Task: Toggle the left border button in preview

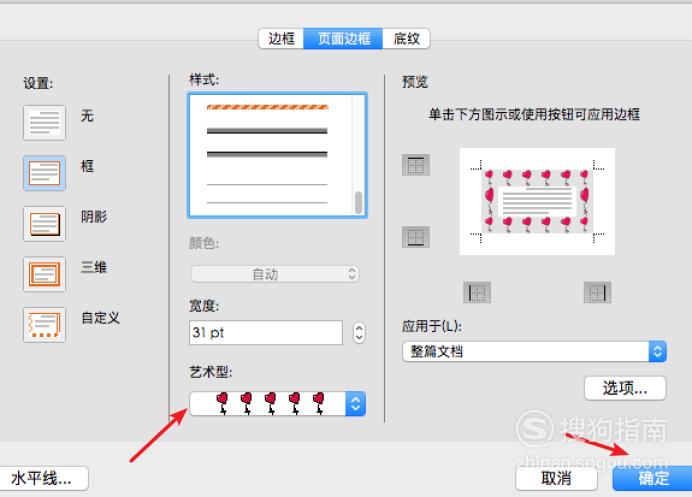Action: click(x=477, y=292)
